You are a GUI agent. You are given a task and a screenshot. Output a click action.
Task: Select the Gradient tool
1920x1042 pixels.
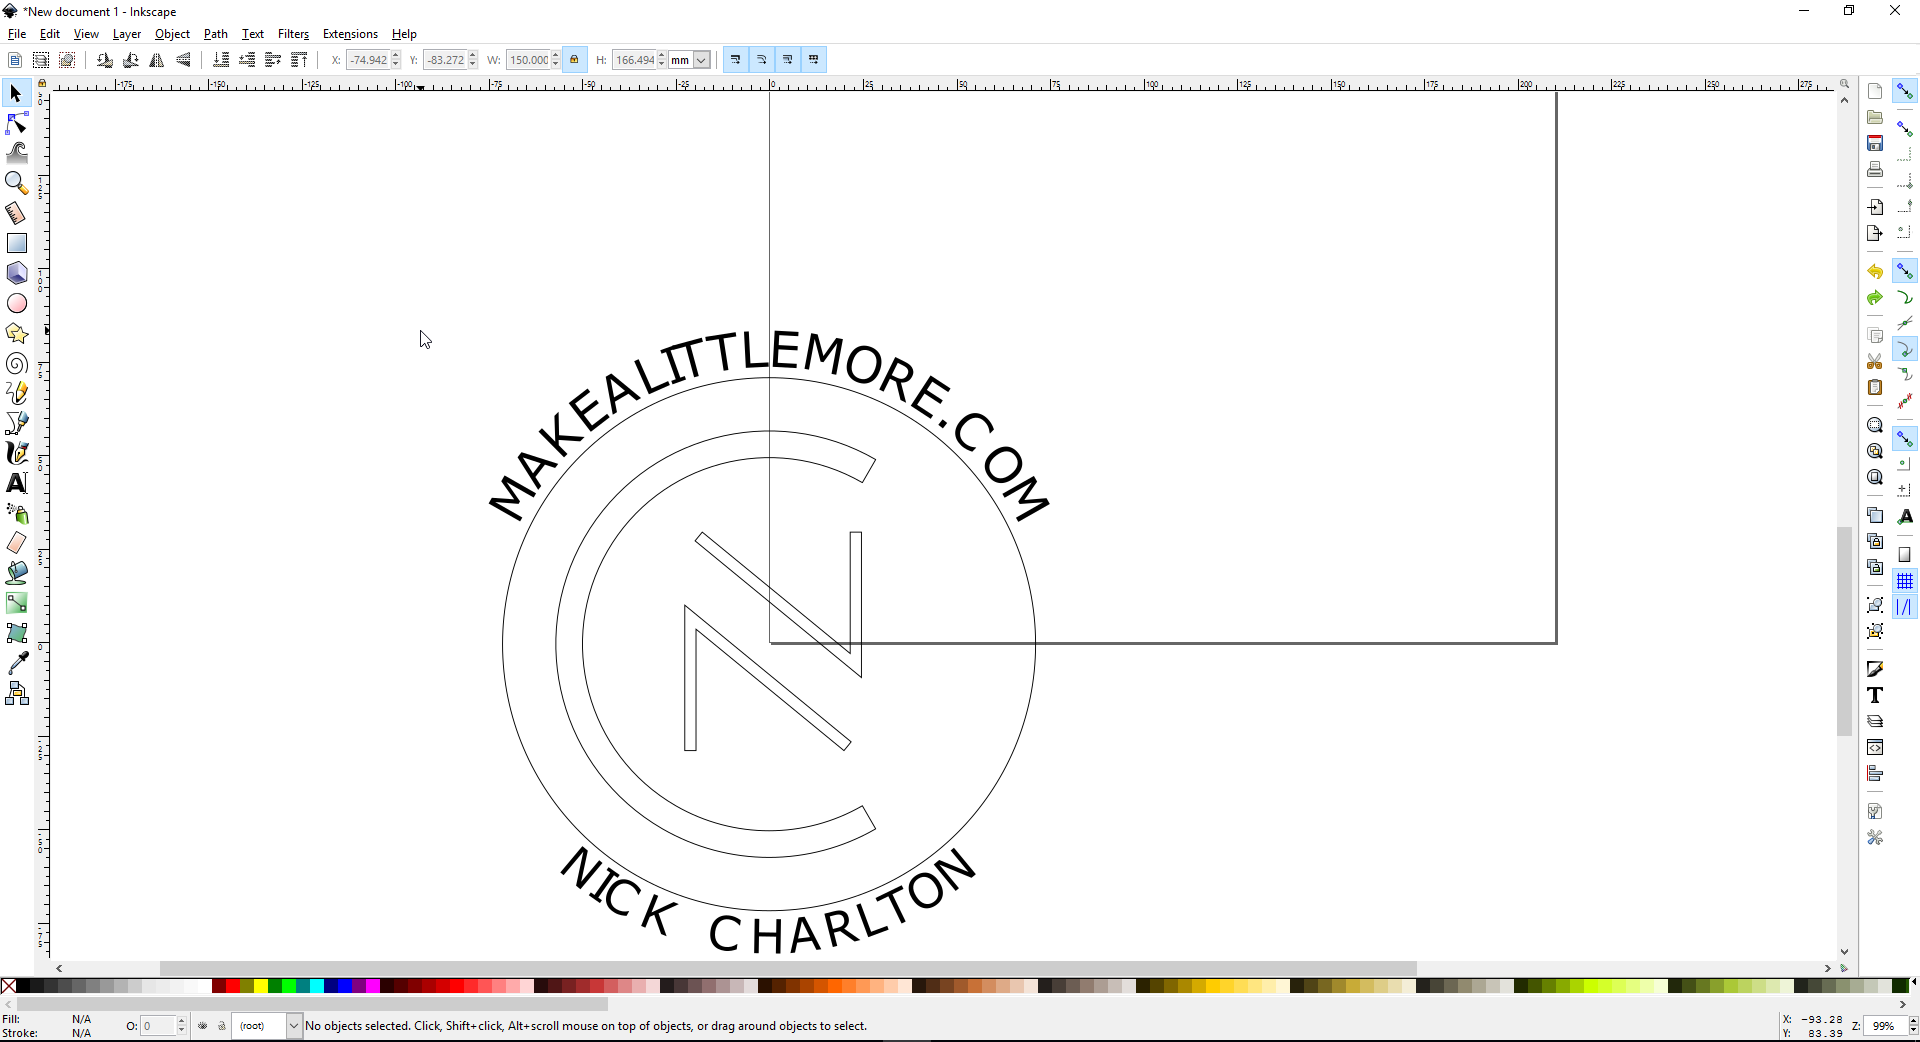16,603
